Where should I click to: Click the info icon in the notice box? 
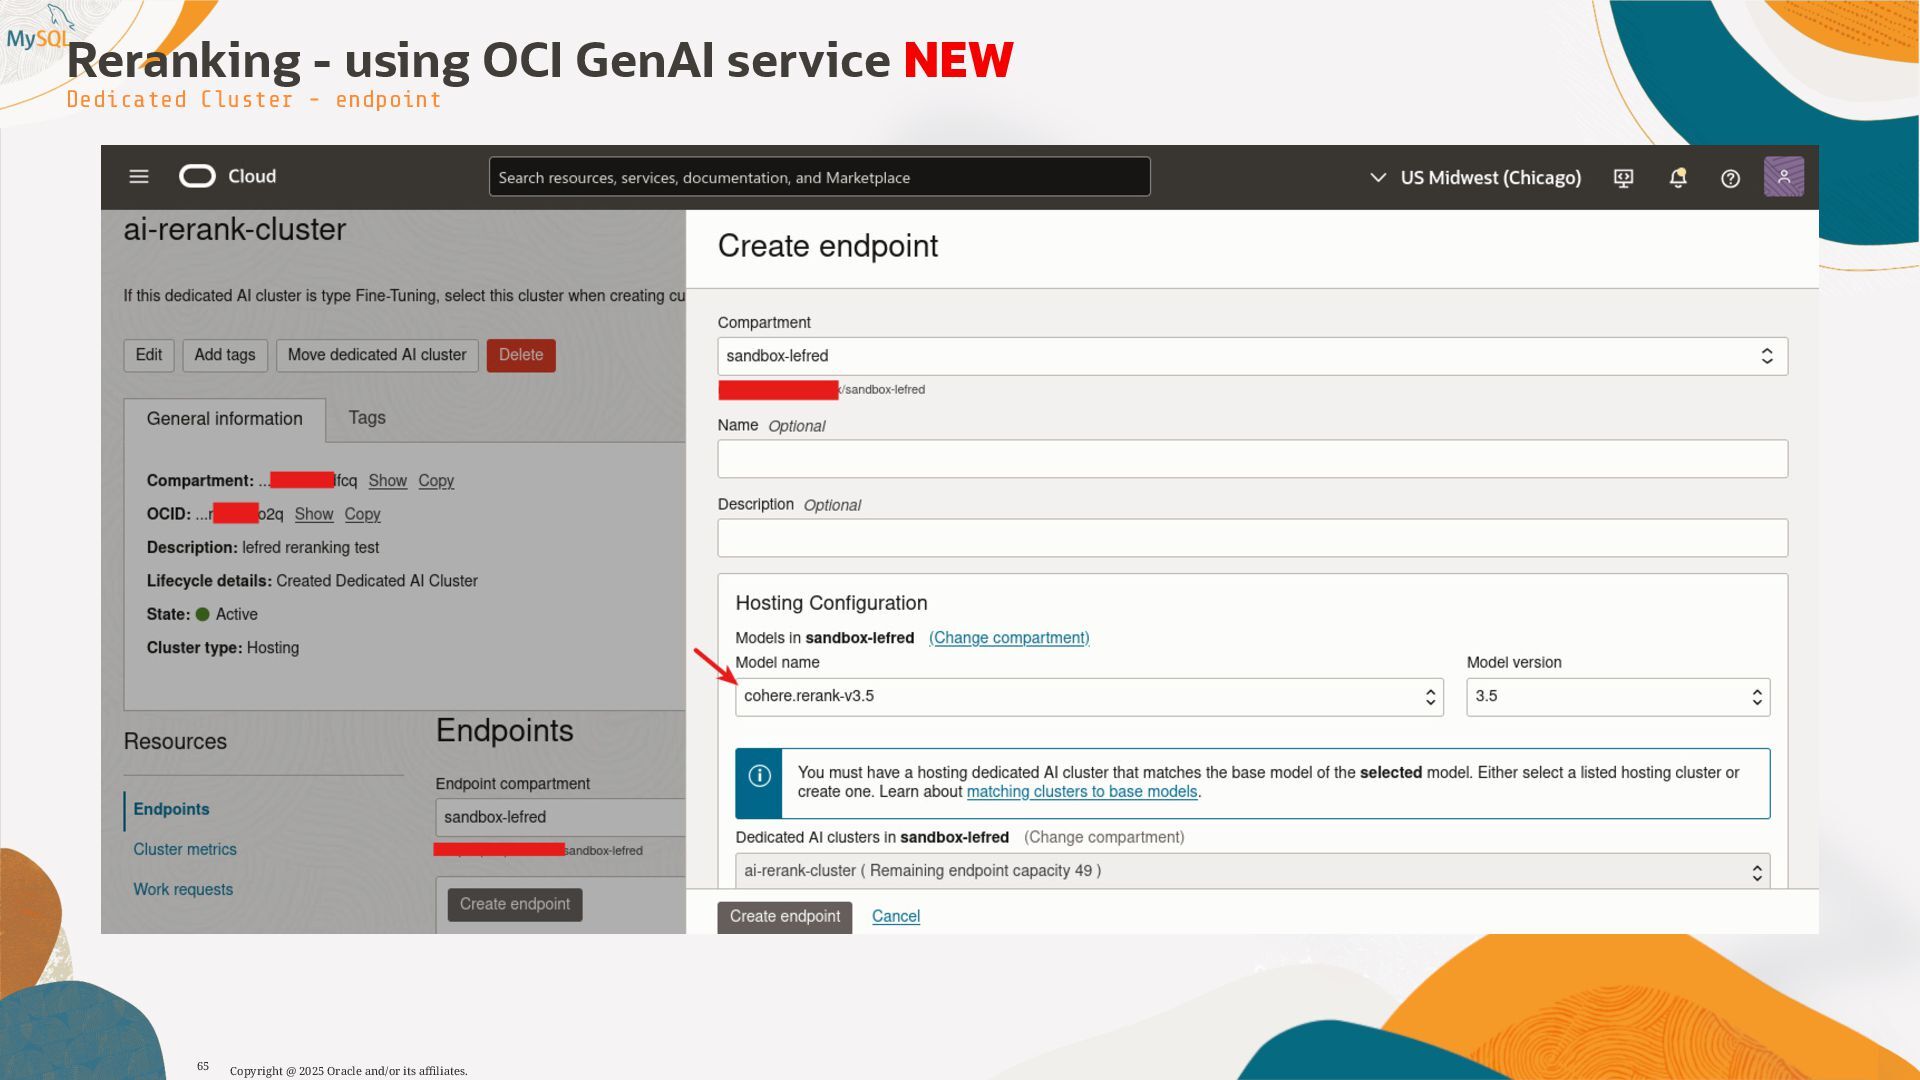tap(759, 777)
